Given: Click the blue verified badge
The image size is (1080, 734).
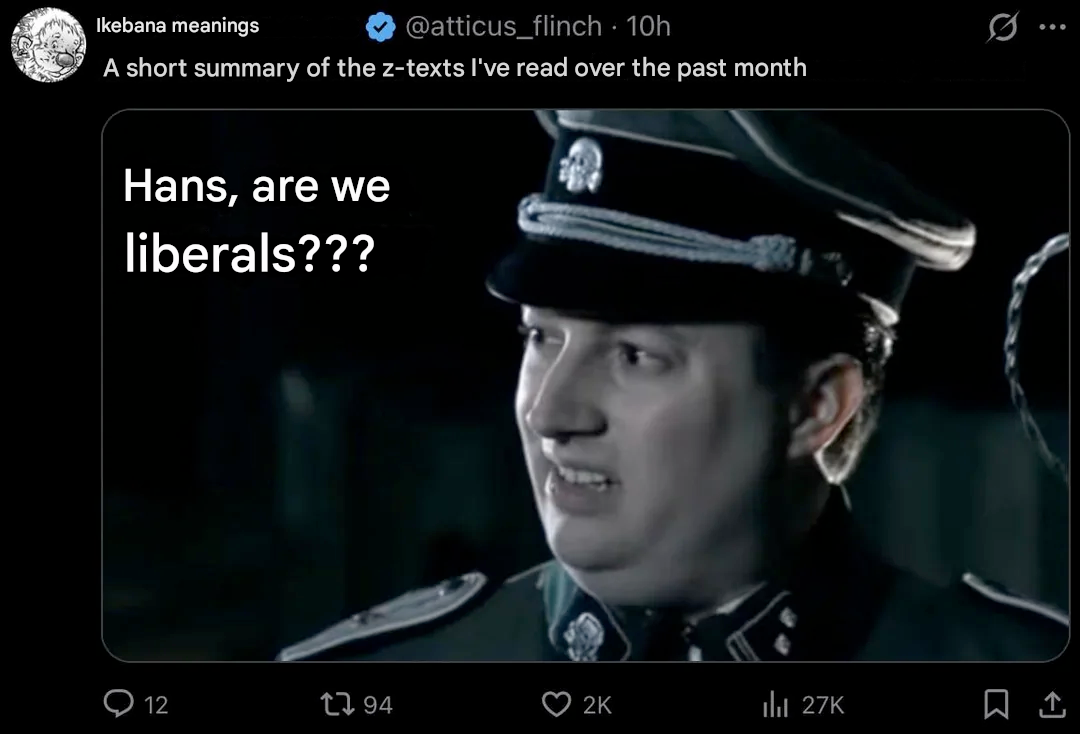Looking at the screenshot, I should point(380,27).
